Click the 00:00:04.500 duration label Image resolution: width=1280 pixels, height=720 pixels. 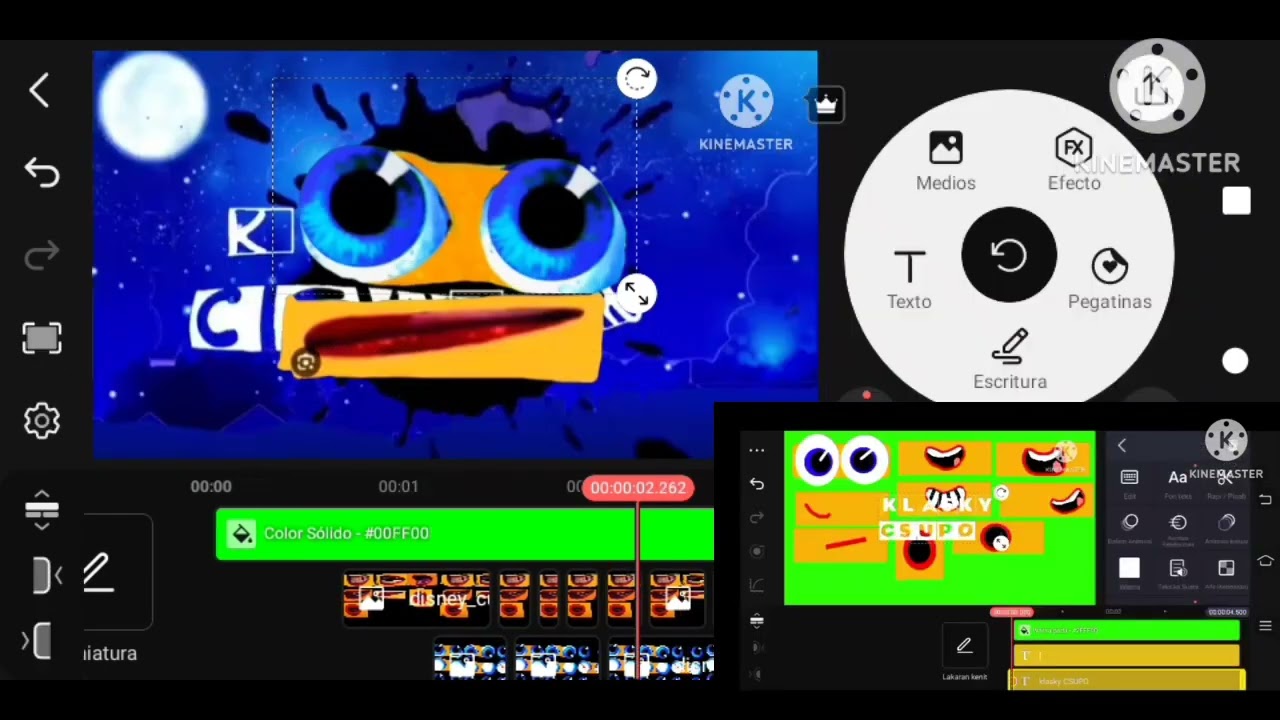(x=1227, y=612)
